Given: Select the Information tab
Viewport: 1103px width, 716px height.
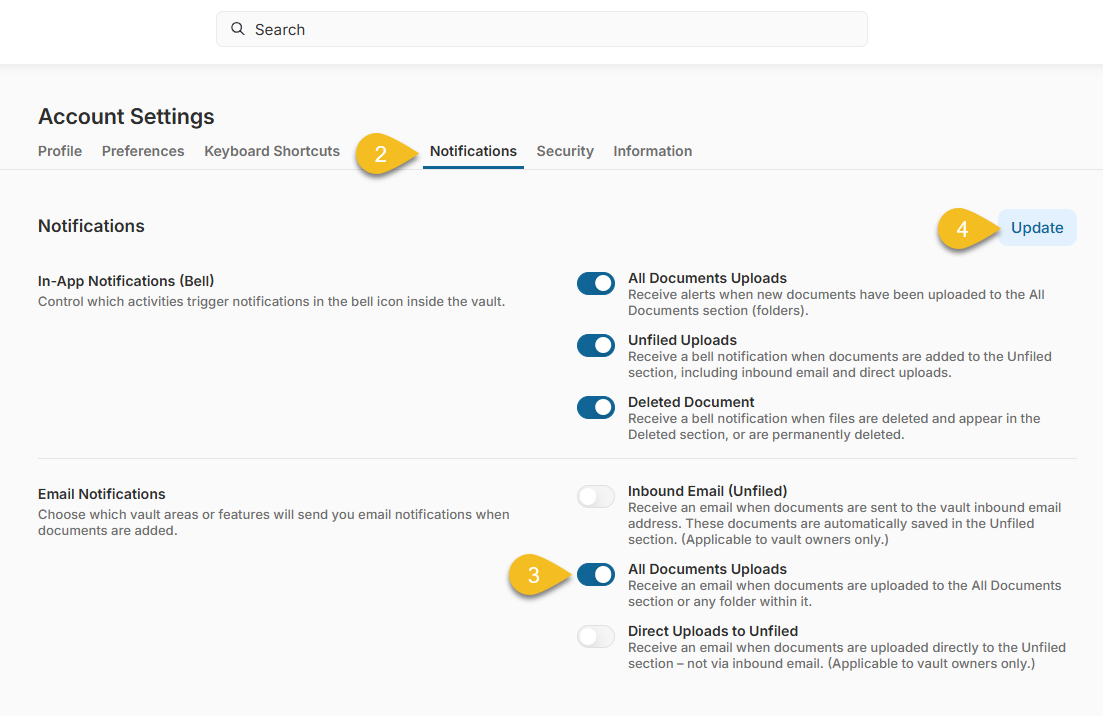Looking at the screenshot, I should pyautogui.click(x=652, y=151).
